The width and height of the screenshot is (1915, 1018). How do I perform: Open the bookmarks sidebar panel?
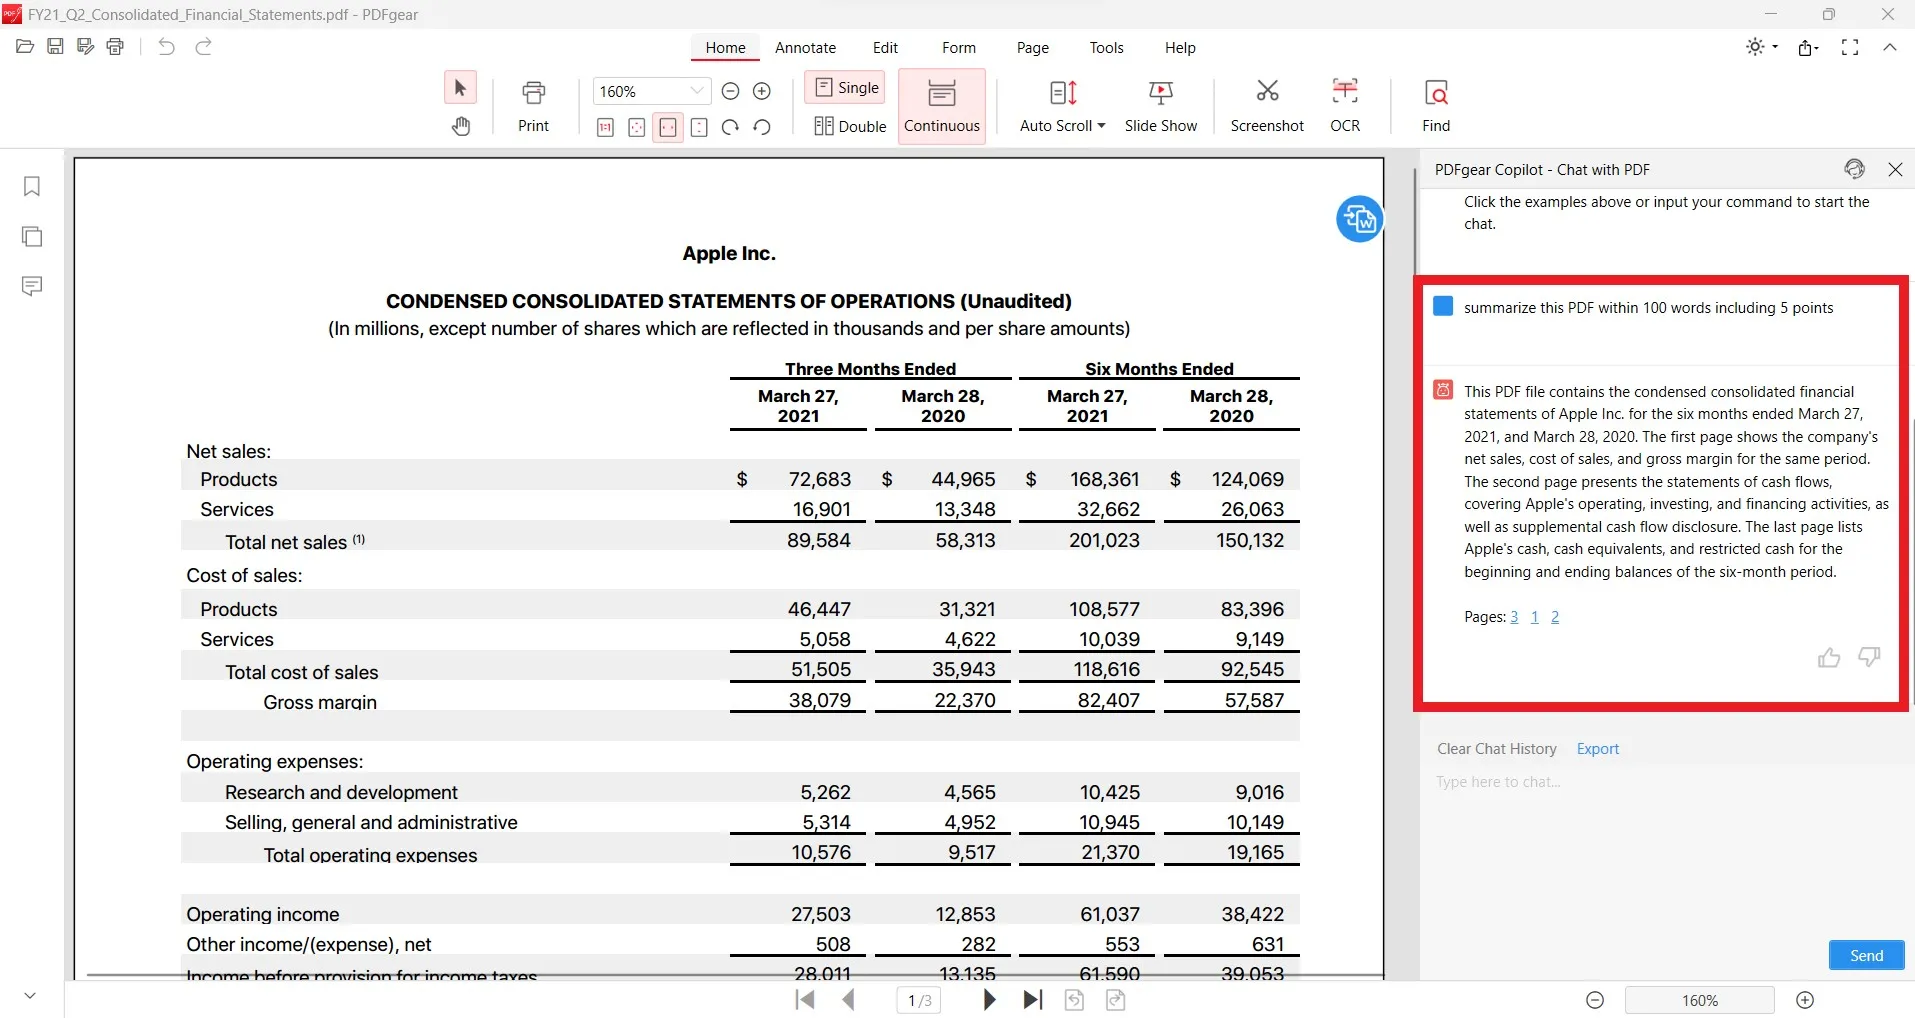(32, 186)
